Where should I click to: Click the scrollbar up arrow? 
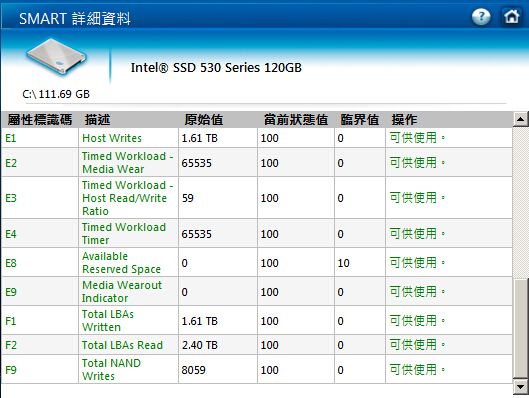[x=521, y=119]
